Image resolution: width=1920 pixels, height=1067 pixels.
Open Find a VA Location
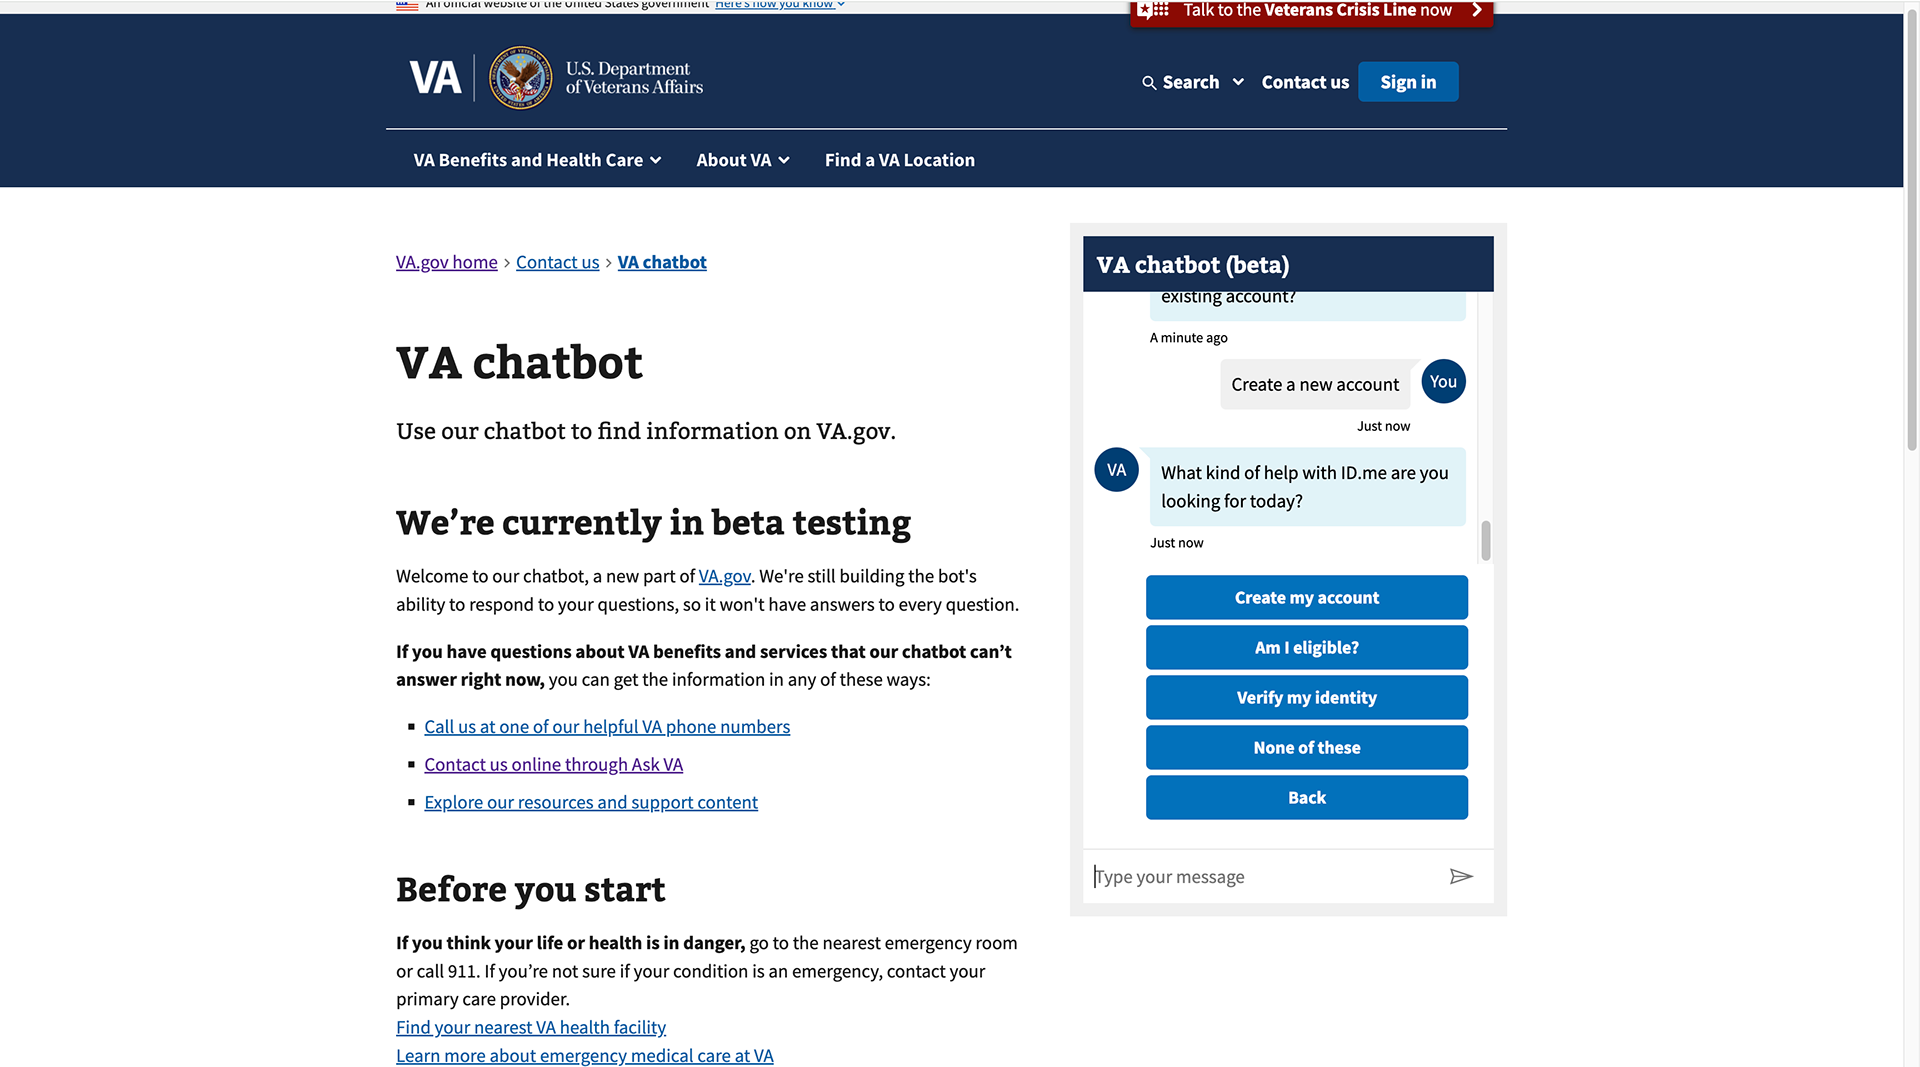point(899,160)
